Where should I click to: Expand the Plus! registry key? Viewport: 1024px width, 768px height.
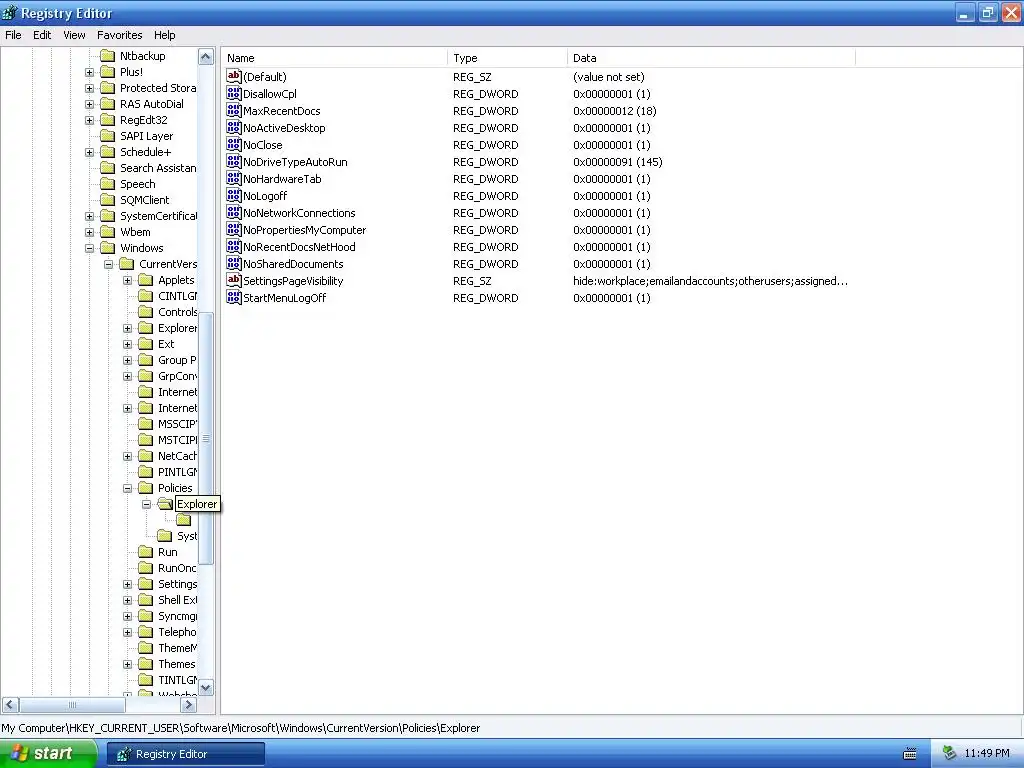coord(89,72)
